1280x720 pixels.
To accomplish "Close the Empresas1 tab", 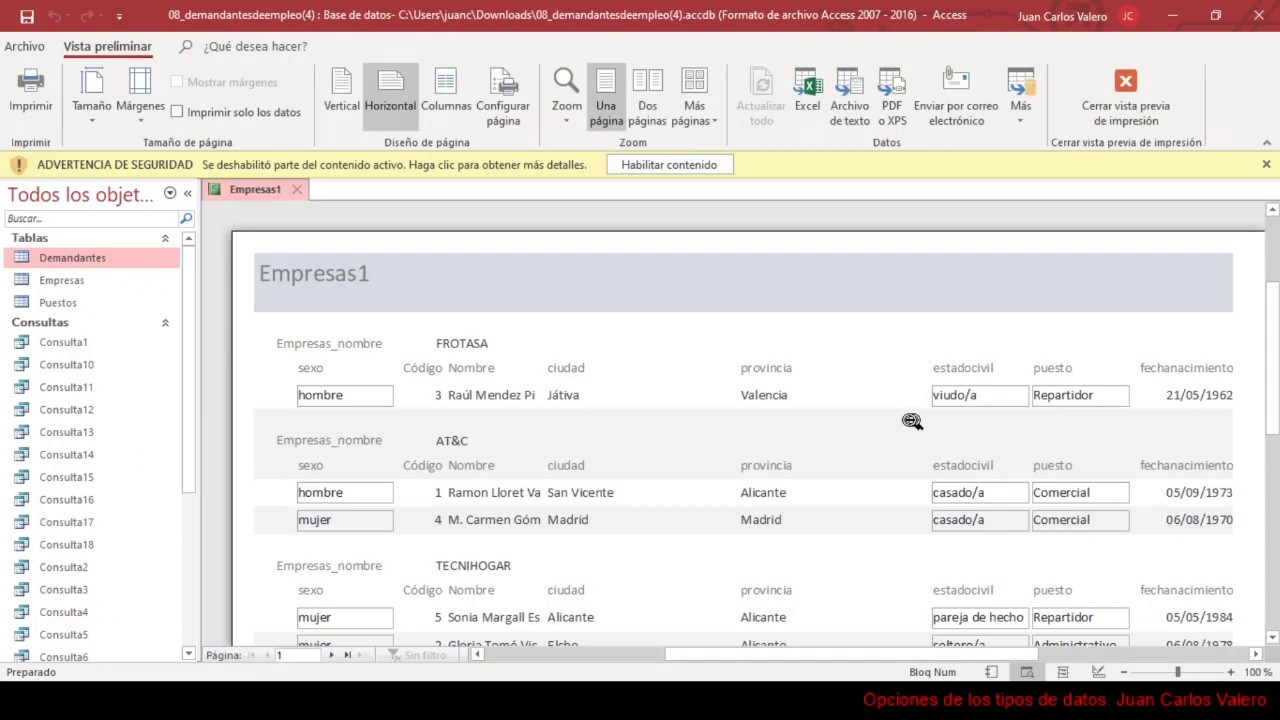I will click(x=297, y=189).
